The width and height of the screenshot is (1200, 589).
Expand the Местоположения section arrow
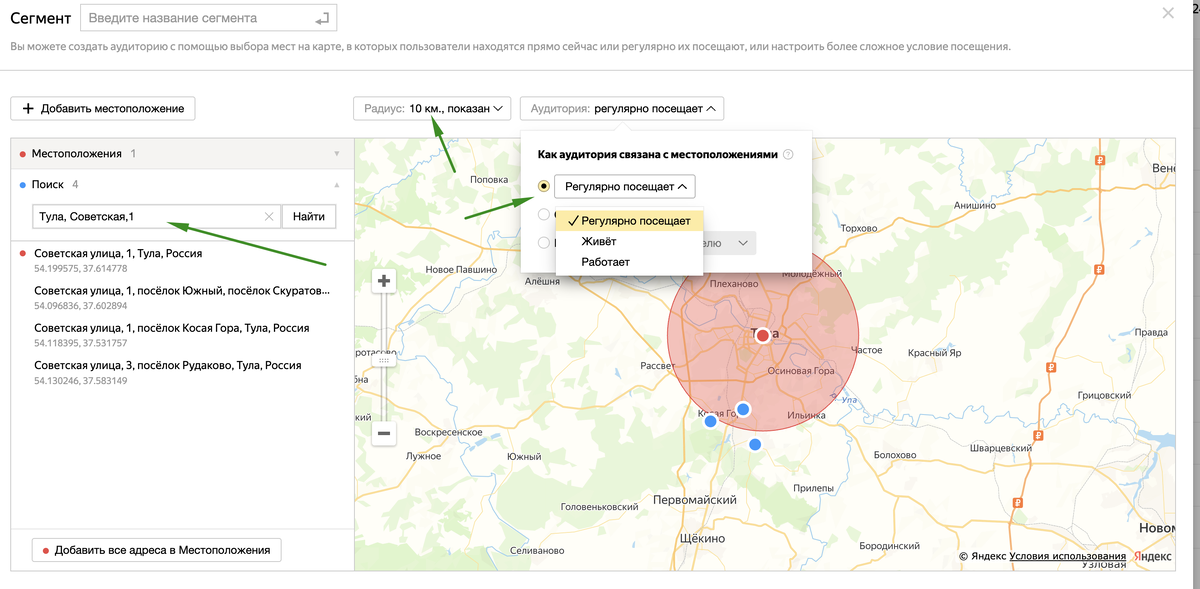pos(337,154)
